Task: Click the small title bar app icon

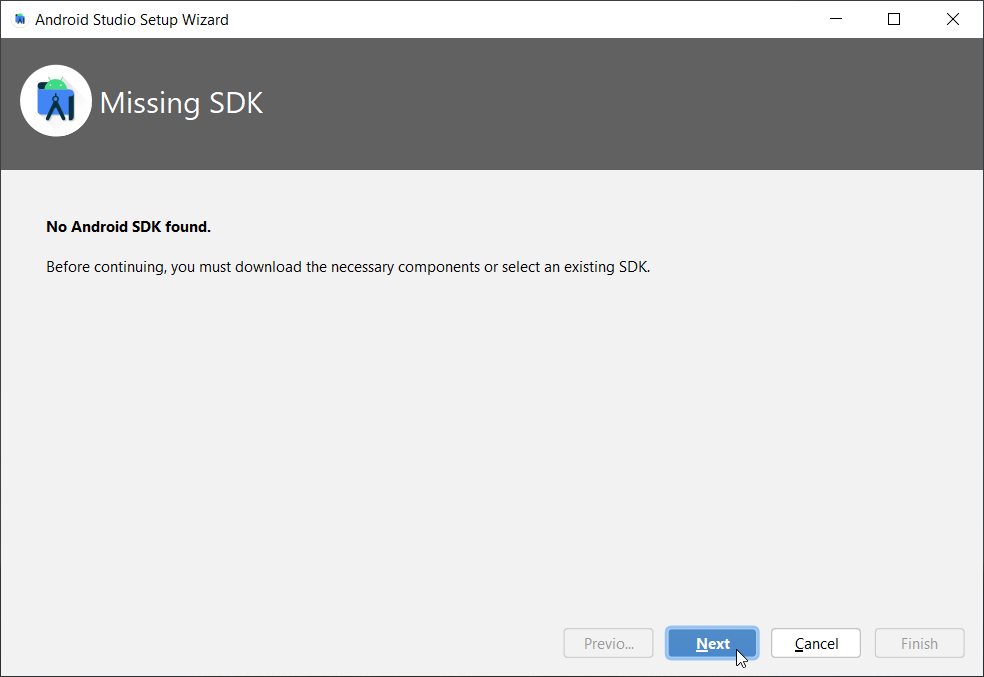Action: (20, 19)
